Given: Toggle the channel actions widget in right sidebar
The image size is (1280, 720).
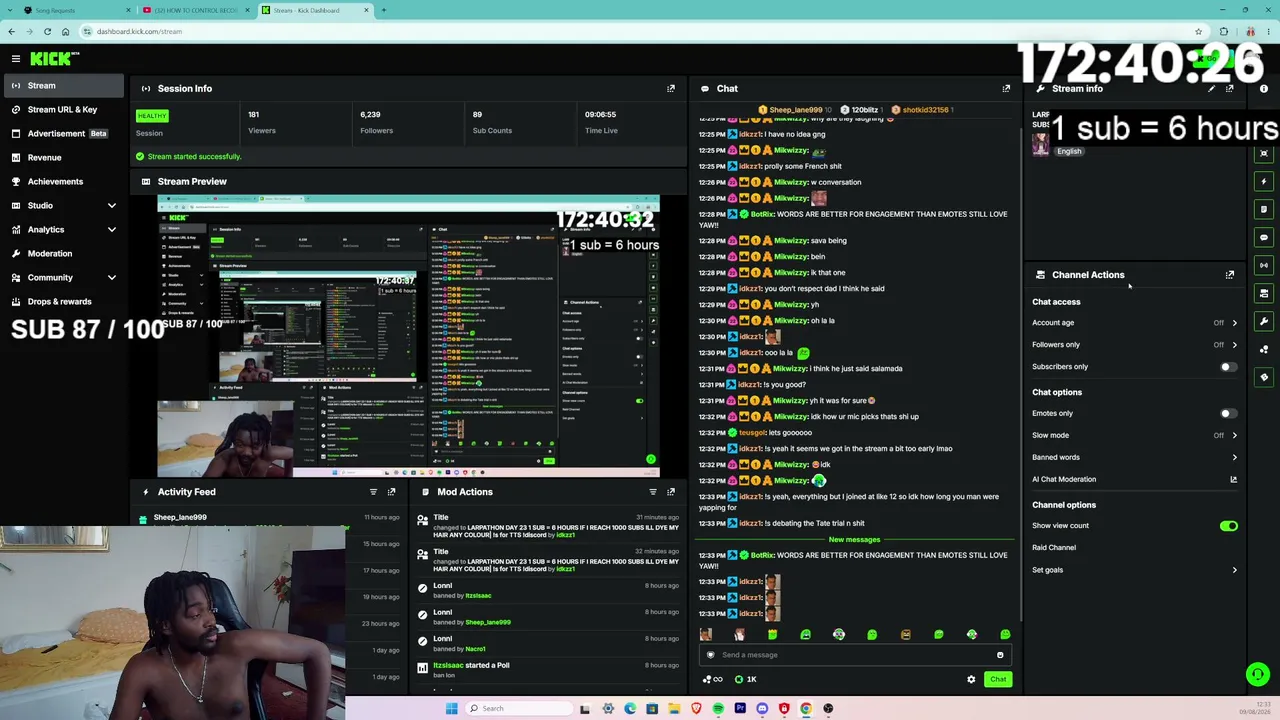Looking at the screenshot, I should pyautogui.click(x=1264, y=293).
